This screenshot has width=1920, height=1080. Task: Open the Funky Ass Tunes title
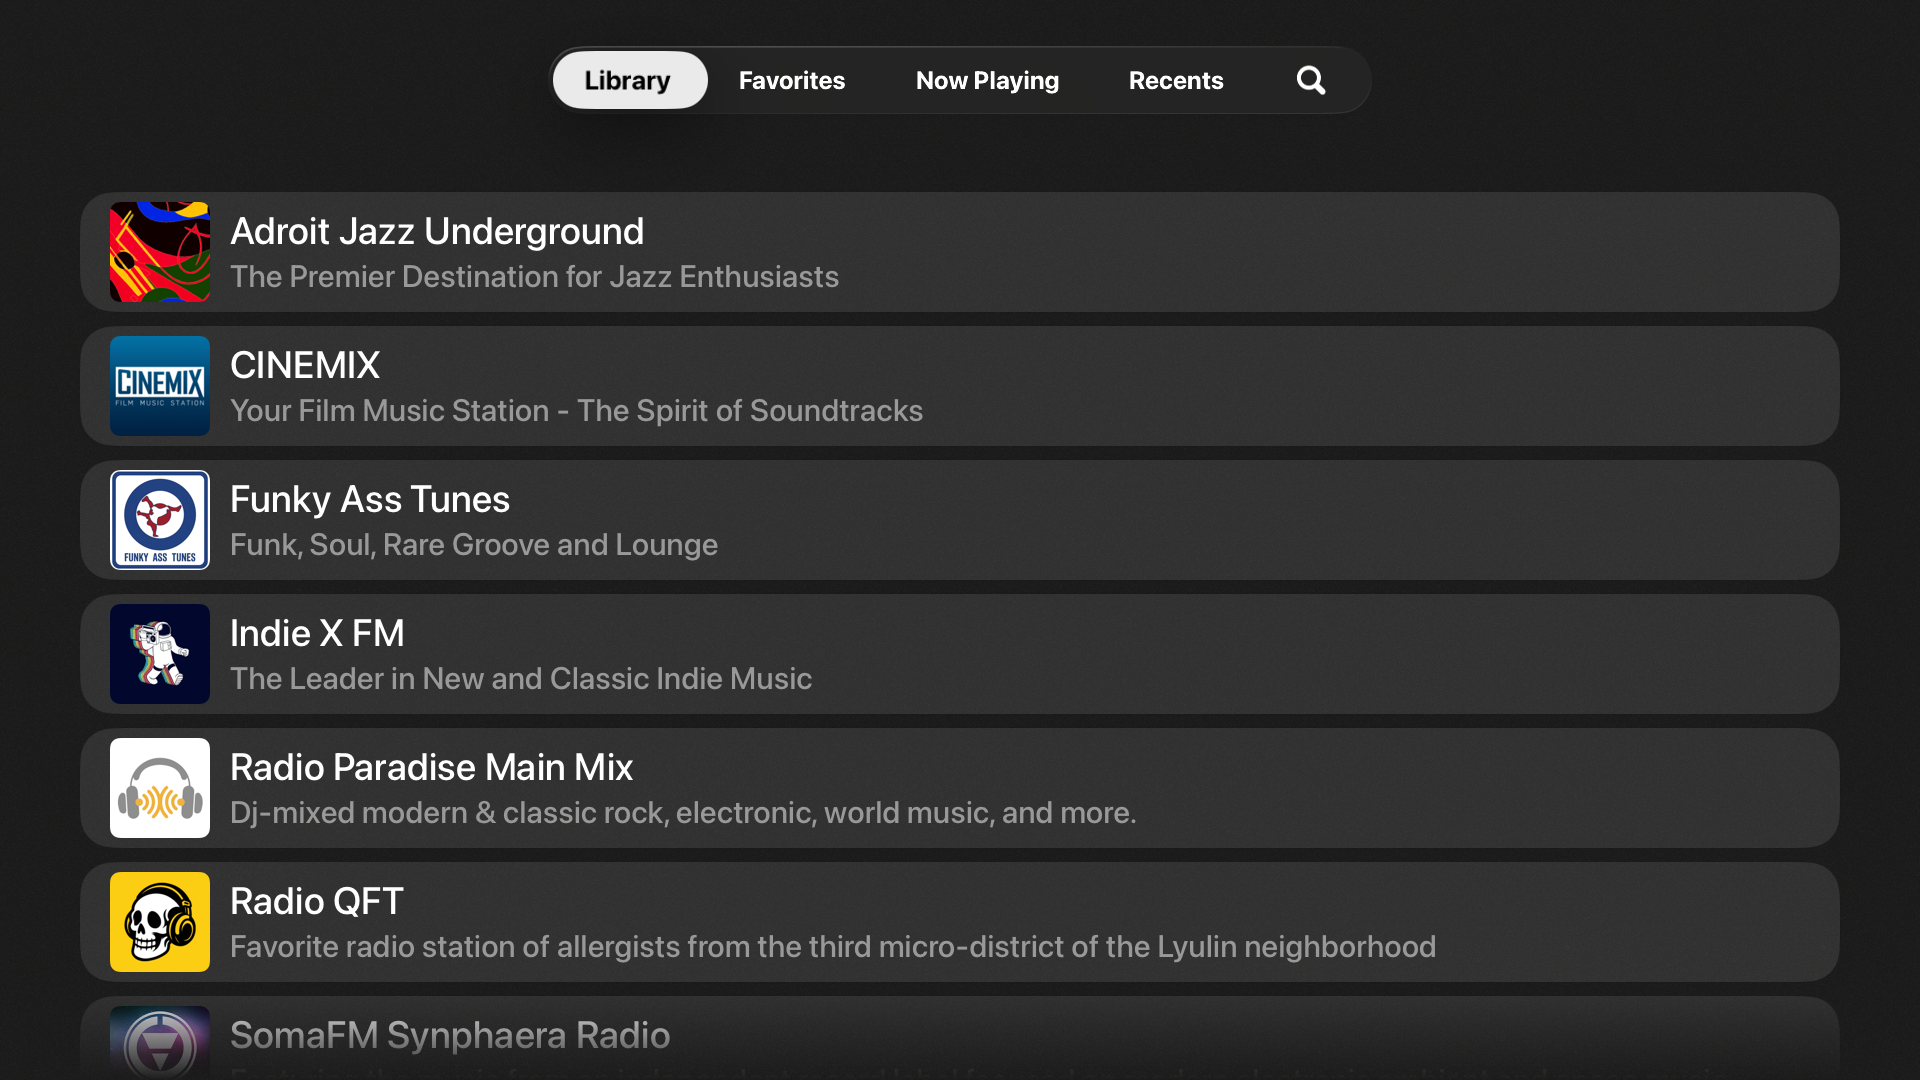tap(370, 500)
